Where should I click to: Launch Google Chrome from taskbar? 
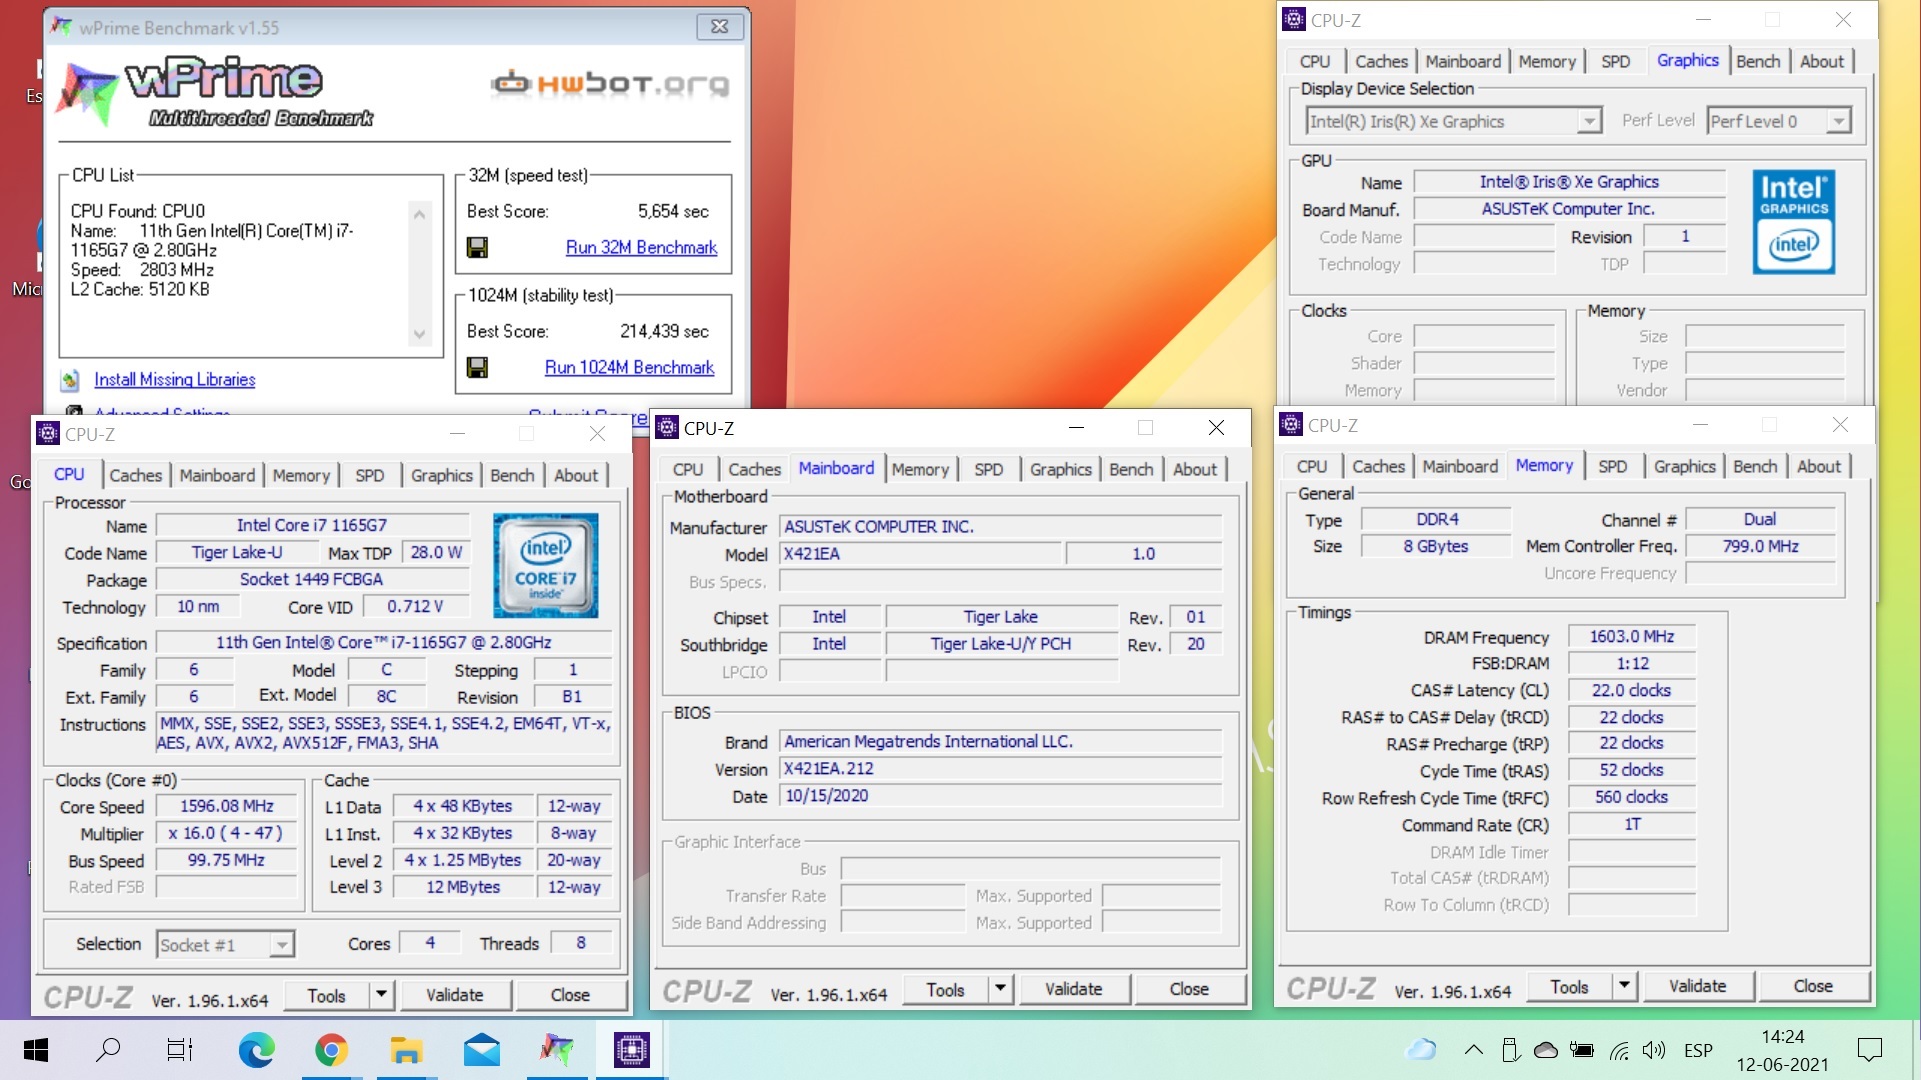(331, 1050)
